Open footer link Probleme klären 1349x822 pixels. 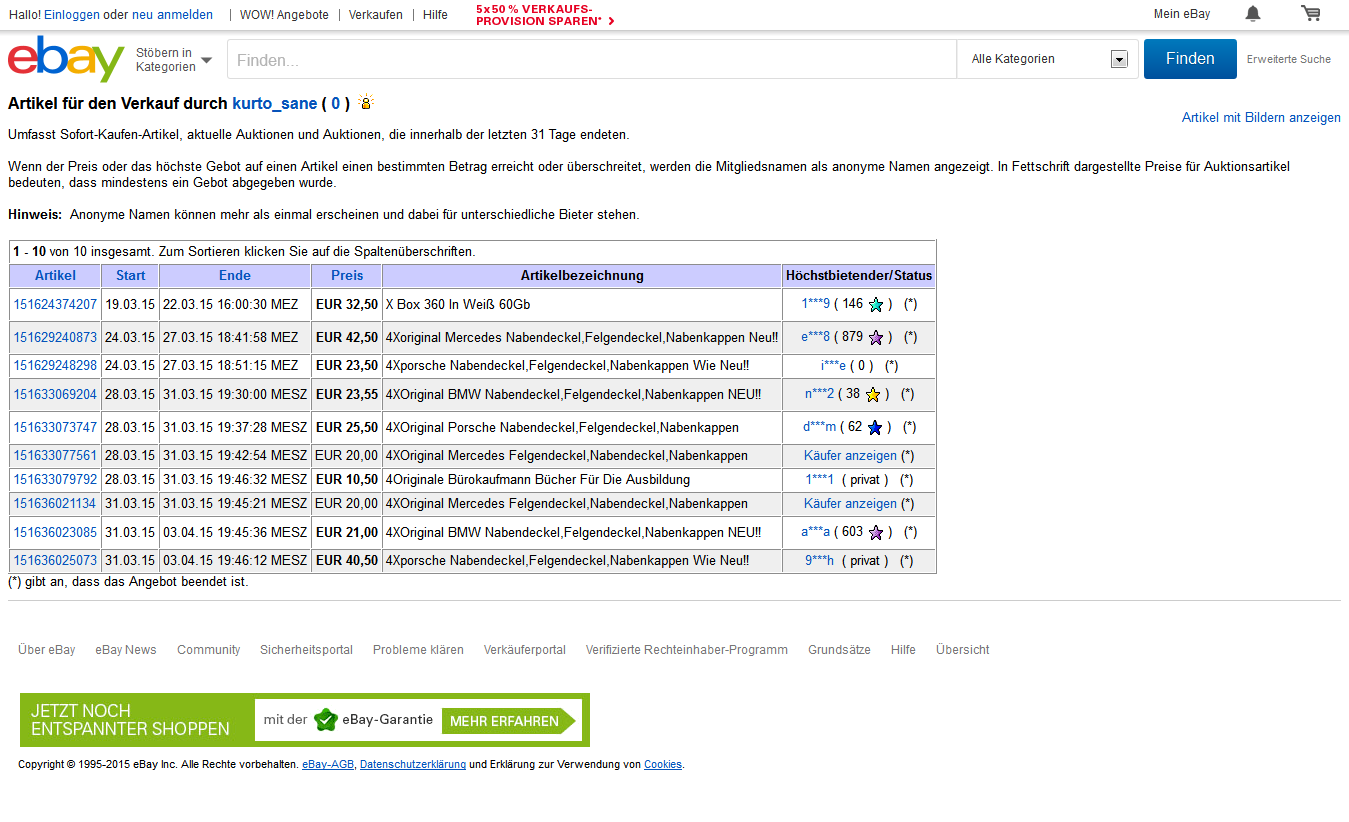418,650
